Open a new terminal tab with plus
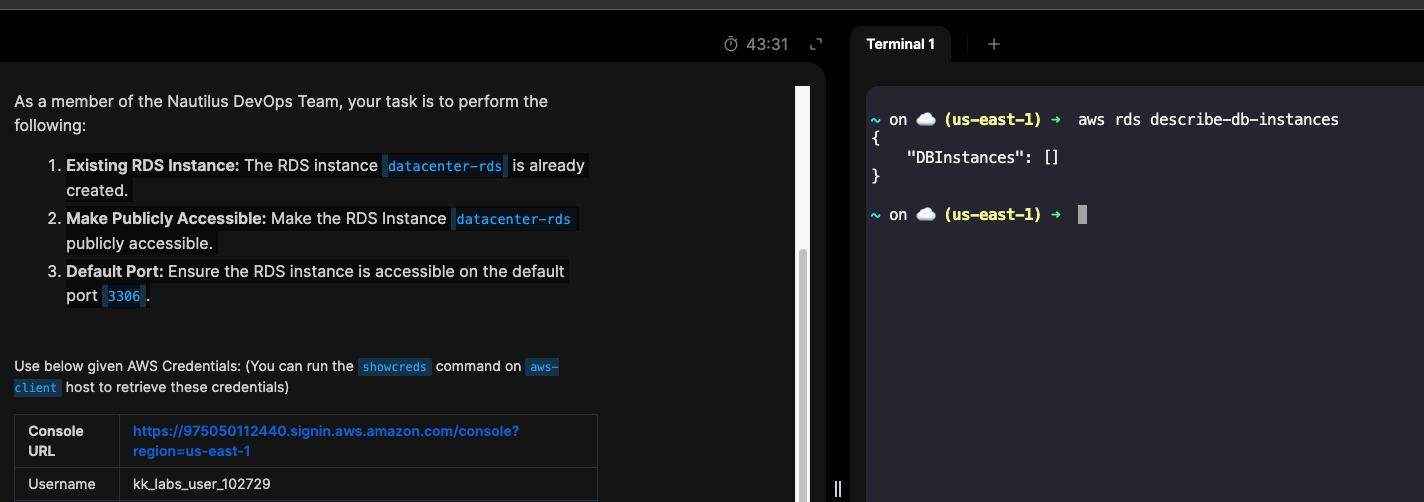 [993, 44]
